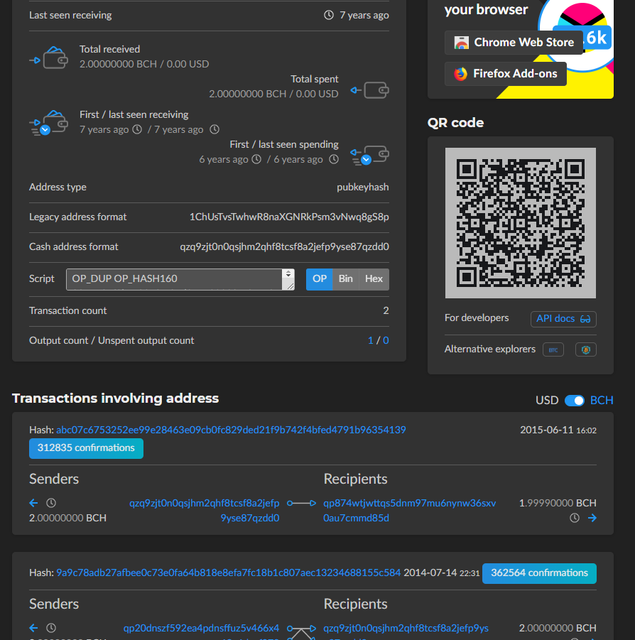
Task: Select Bin script view
Action: pos(345,279)
